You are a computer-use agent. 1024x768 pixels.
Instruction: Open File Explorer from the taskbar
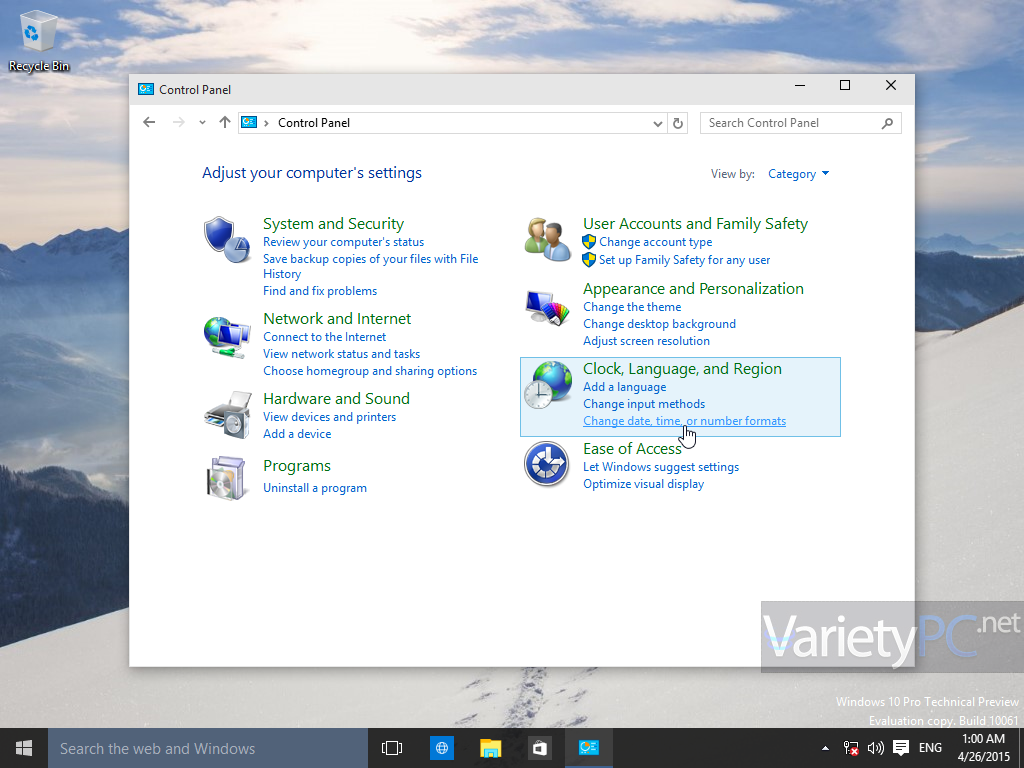(490, 748)
